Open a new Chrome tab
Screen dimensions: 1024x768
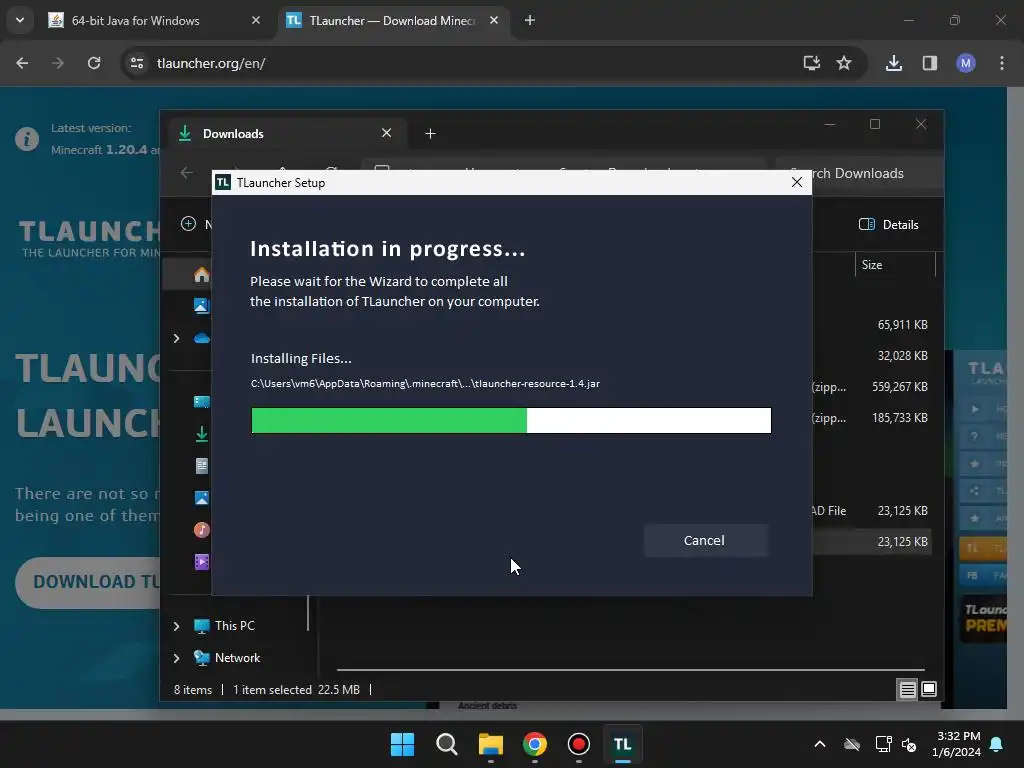(530, 21)
